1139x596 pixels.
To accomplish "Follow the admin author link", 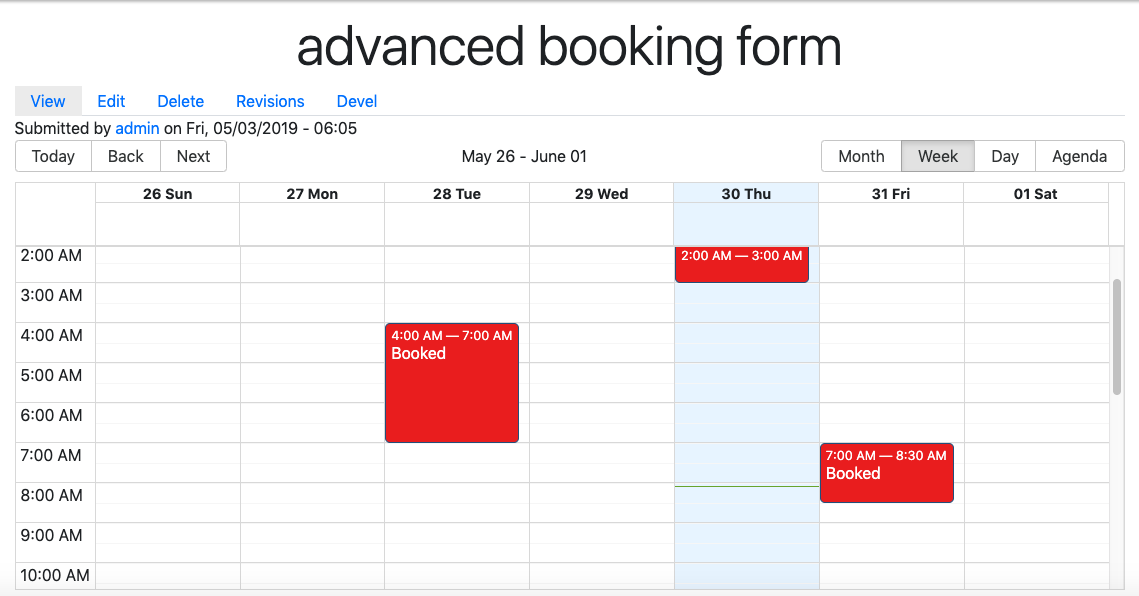I will point(137,128).
